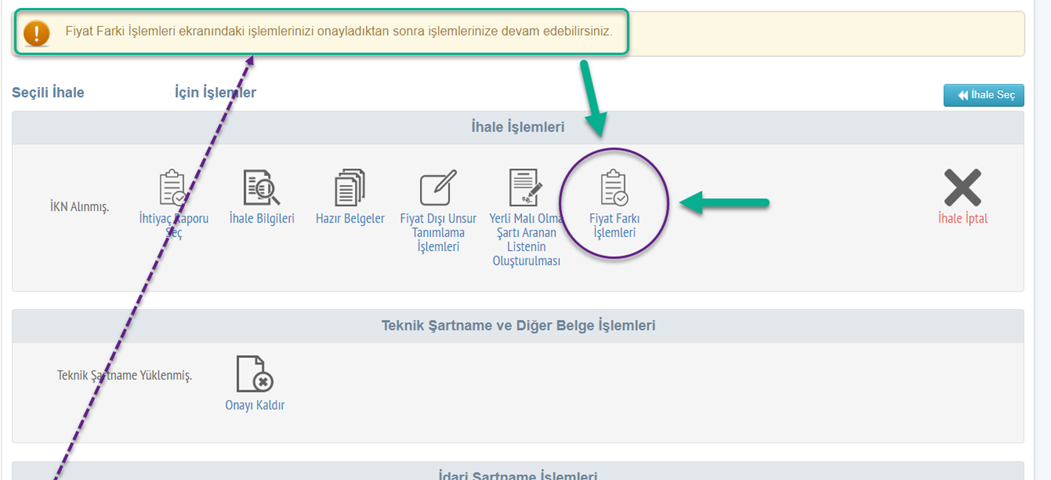1051x480 pixels.
Task: Click the orange warning exclamation icon
Action: coord(37,34)
